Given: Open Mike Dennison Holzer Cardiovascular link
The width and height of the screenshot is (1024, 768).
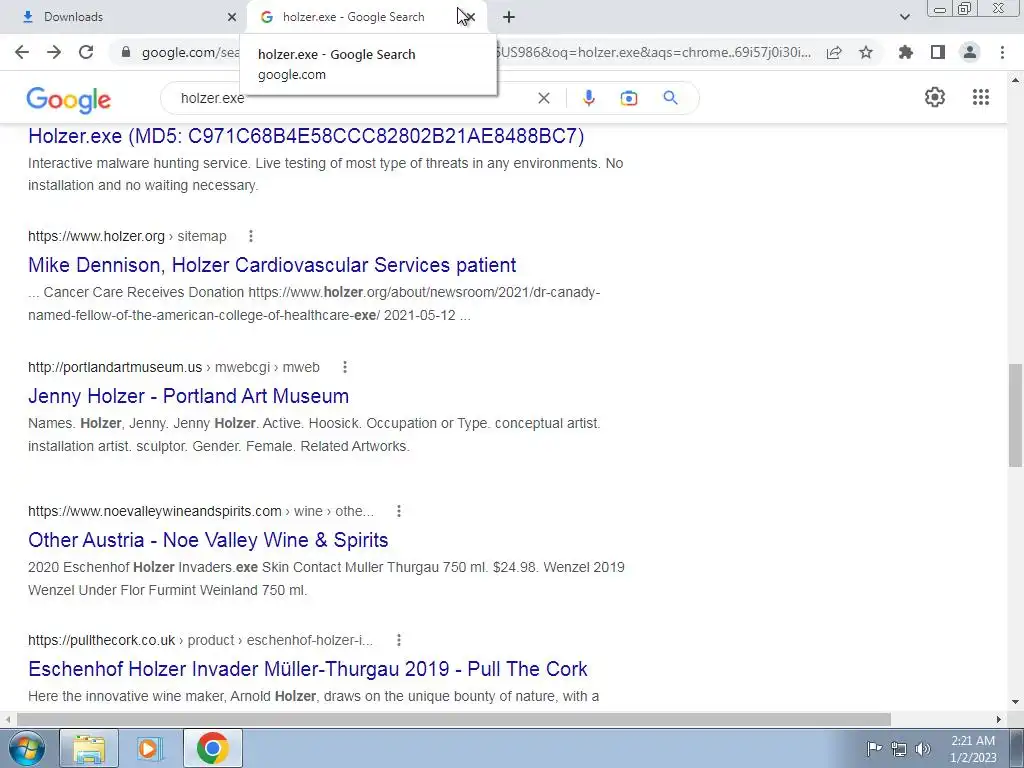Looking at the screenshot, I should pos(272,264).
